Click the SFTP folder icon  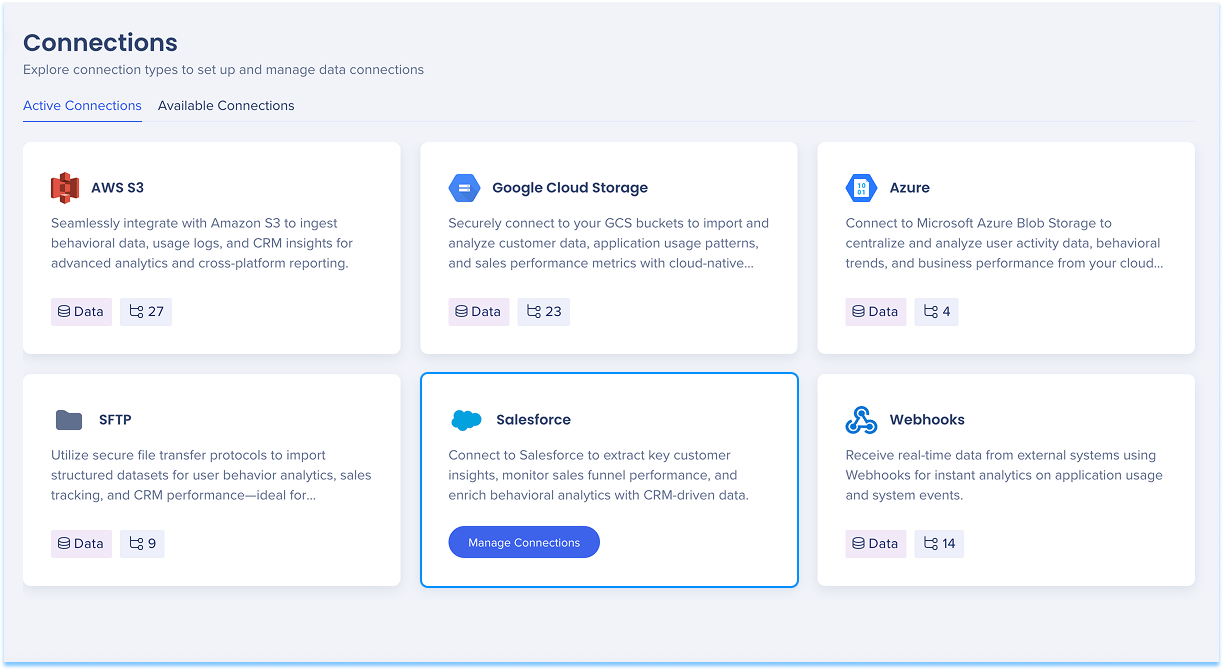click(x=69, y=420)
